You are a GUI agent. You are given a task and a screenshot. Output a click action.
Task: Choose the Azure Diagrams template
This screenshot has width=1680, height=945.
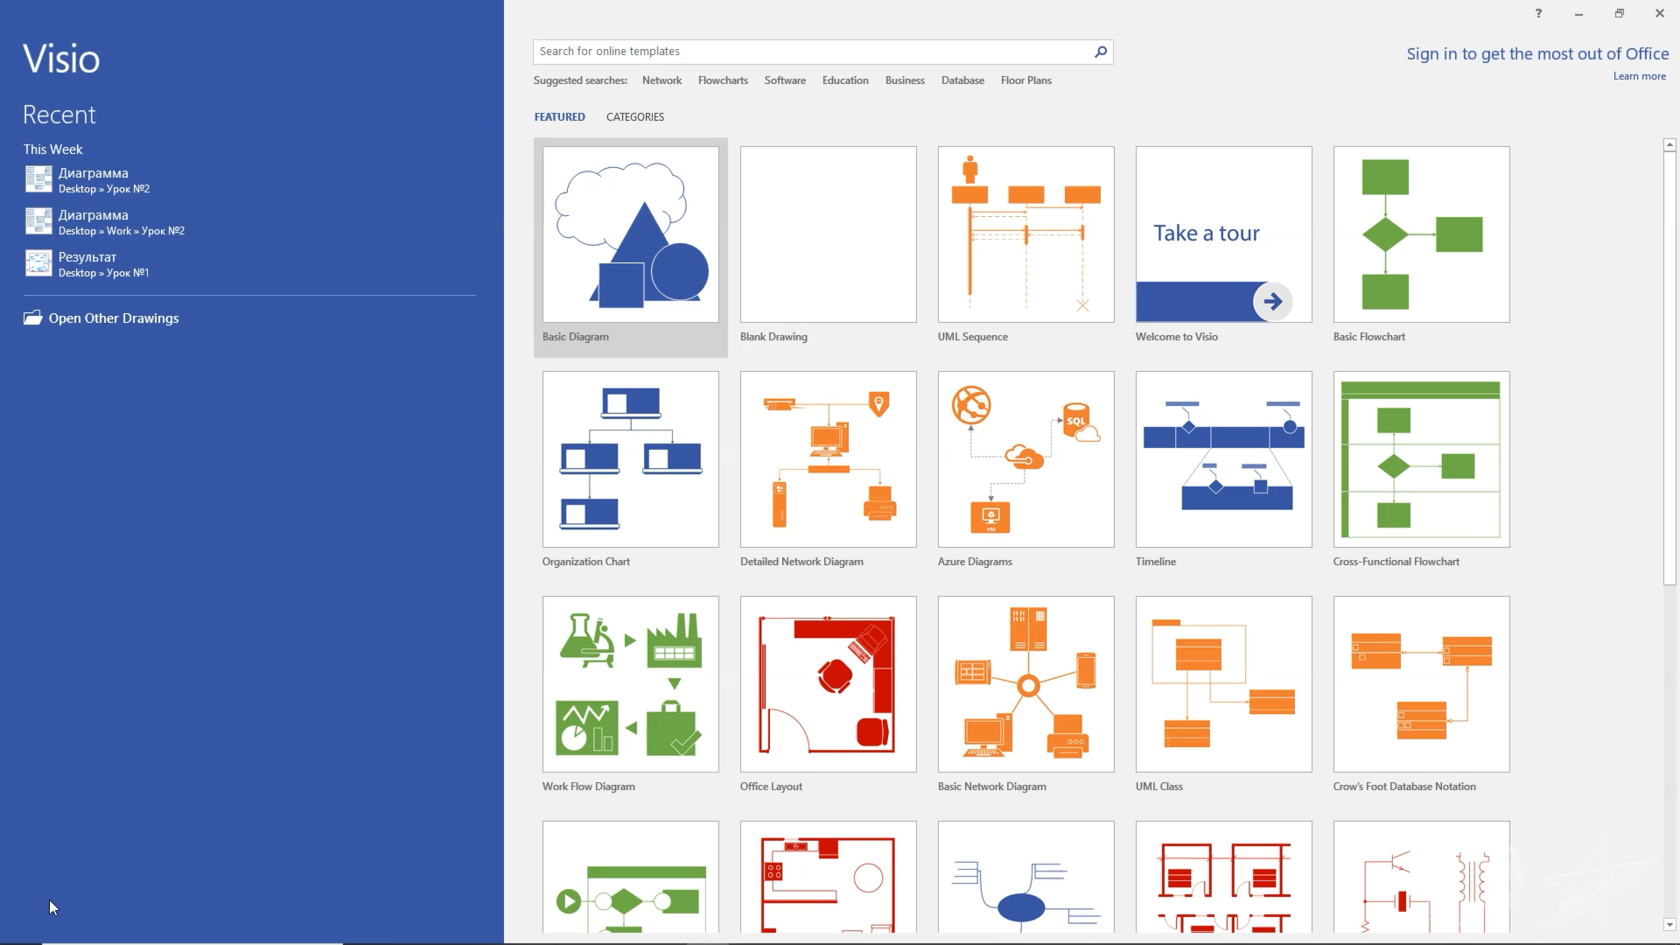coord(1026,459)
